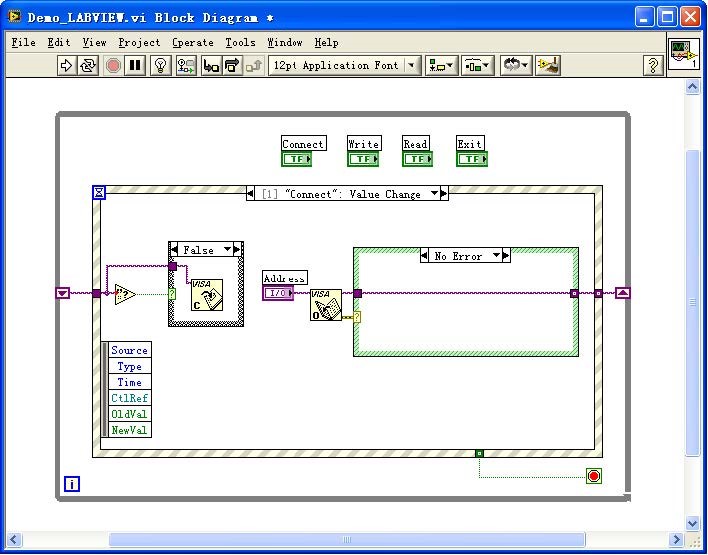Open the No Error case selector dropdown

(496, 256)
